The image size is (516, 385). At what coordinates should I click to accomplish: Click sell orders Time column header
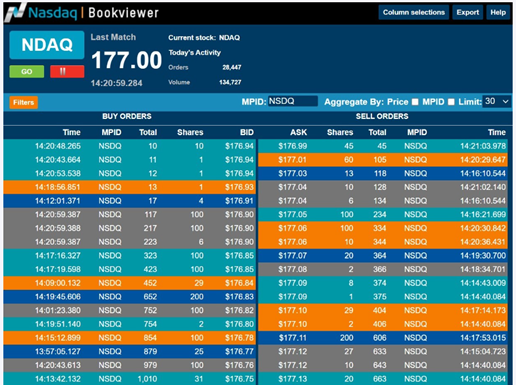click(x=497, y=132)
